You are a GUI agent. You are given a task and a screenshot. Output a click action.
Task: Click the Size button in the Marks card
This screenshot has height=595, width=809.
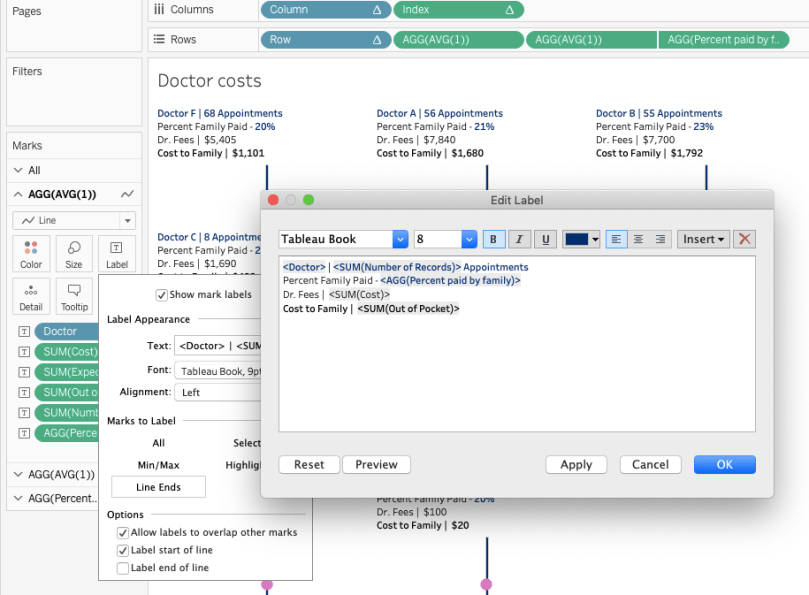74,253
